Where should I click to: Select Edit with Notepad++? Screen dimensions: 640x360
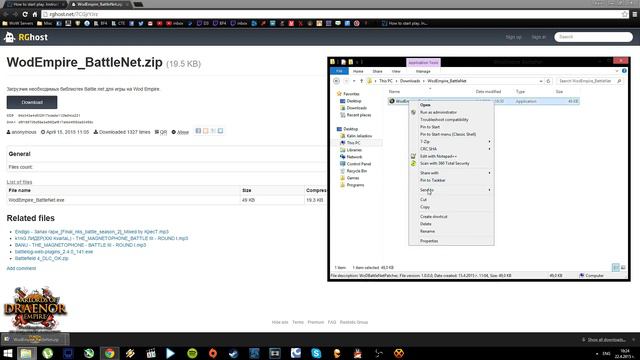point(451,156)
